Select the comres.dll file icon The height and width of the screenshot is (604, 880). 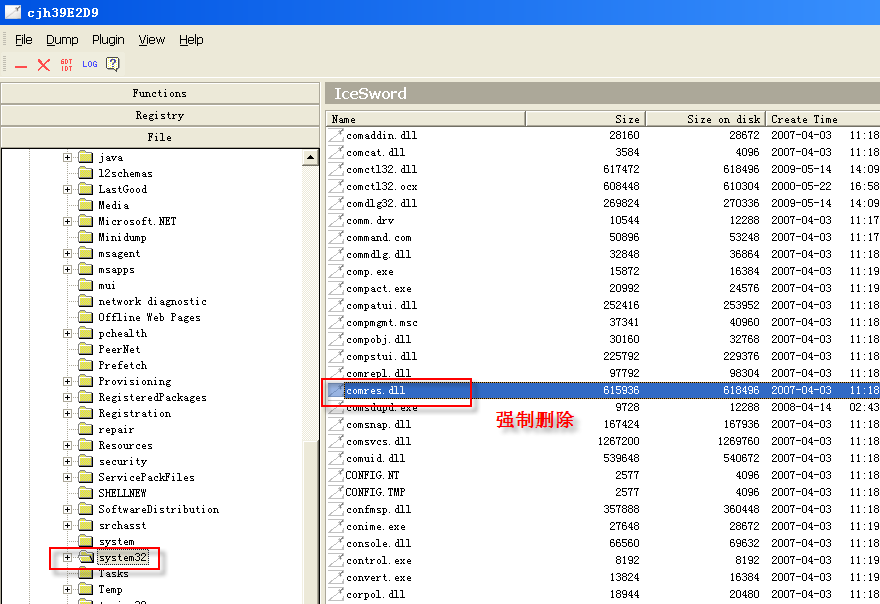[x=336, y=390]
